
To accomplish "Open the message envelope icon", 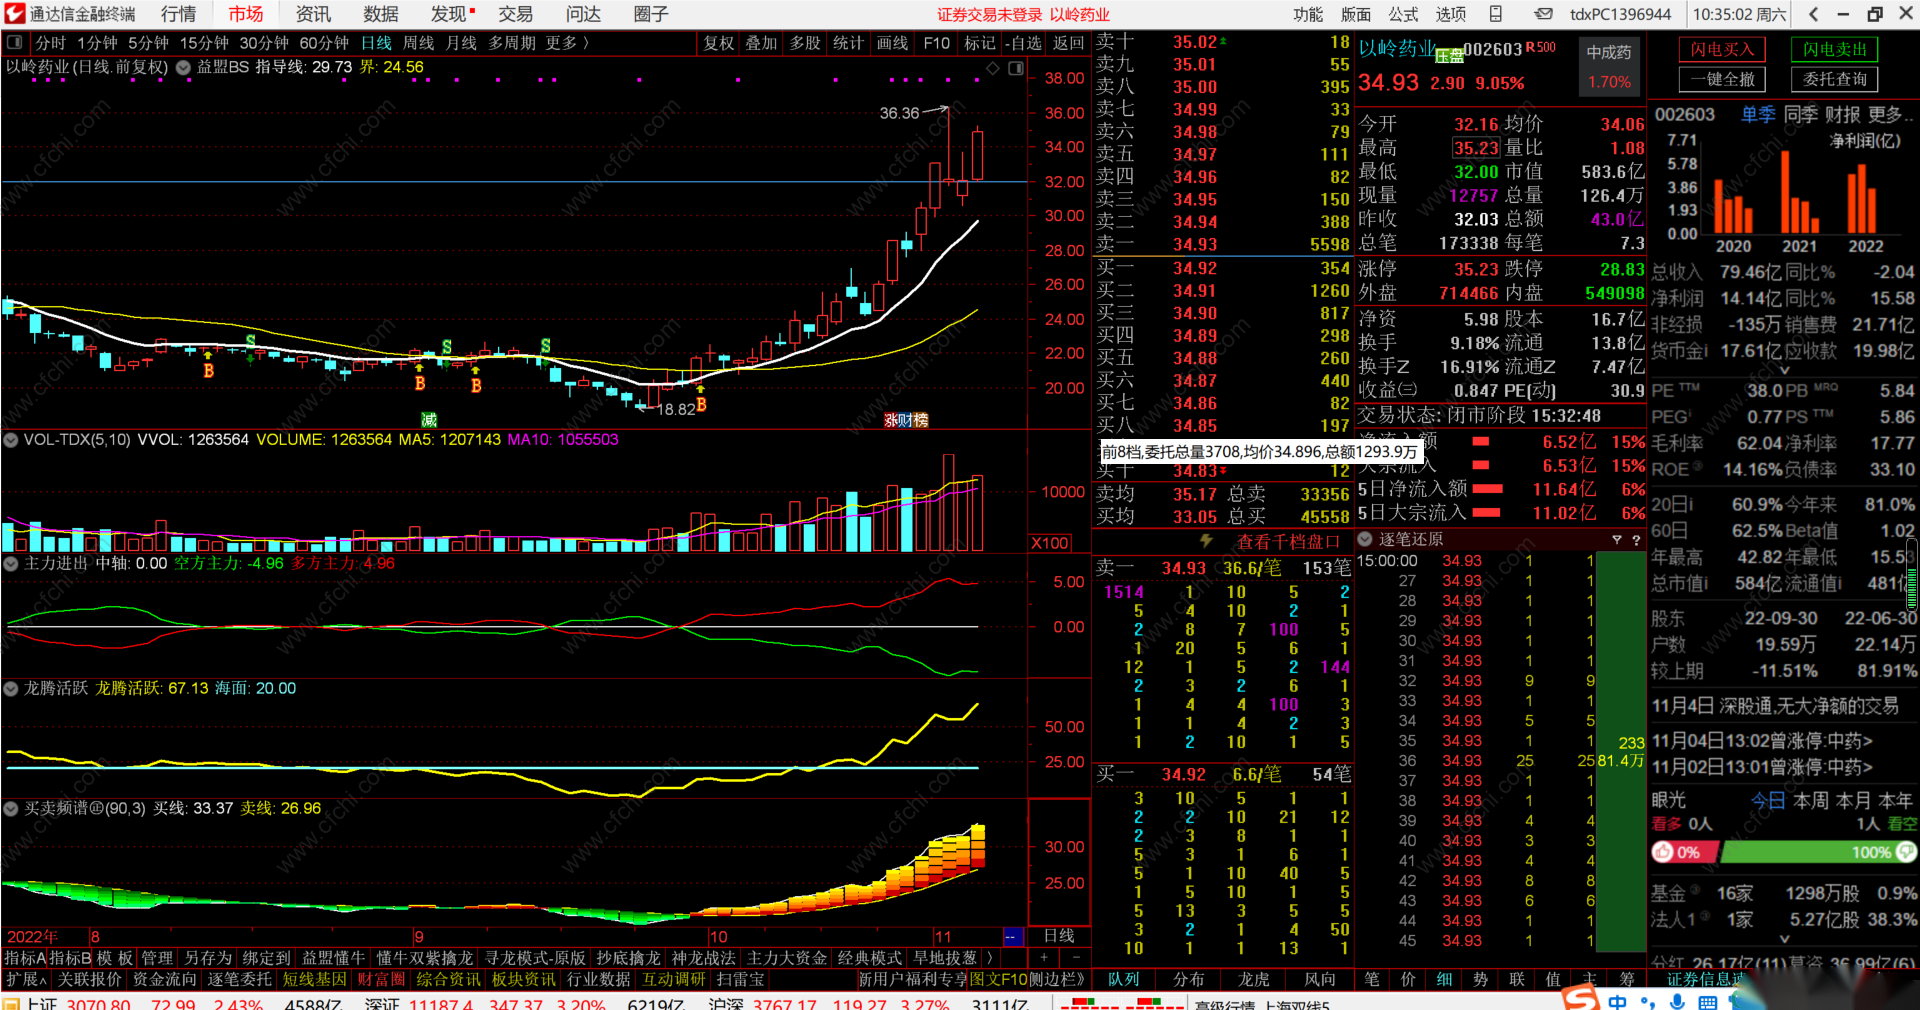I will click(x=1544, y=14).
